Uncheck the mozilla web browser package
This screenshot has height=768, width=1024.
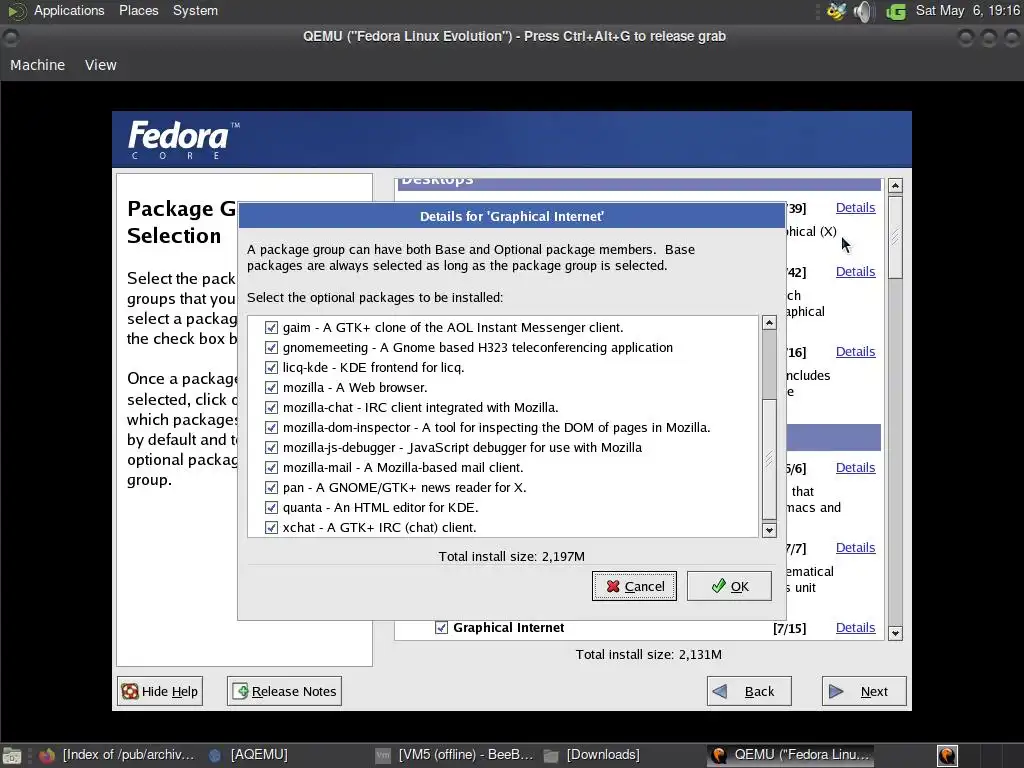pos(272,388)
